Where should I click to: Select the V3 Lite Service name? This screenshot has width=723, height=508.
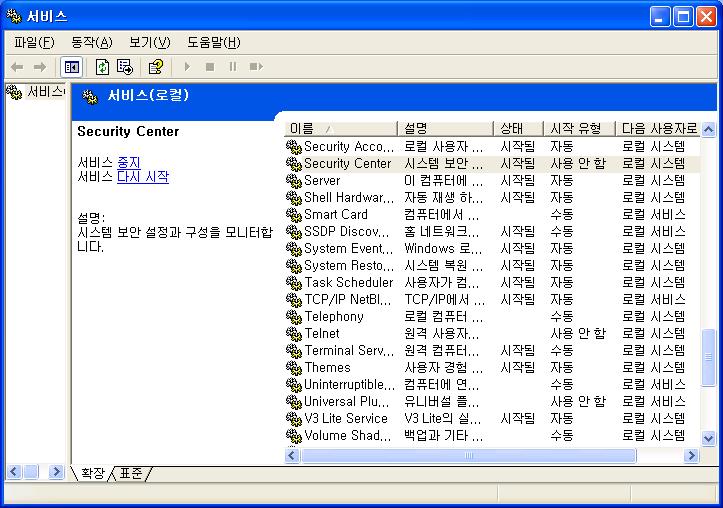tap(346, 418)
